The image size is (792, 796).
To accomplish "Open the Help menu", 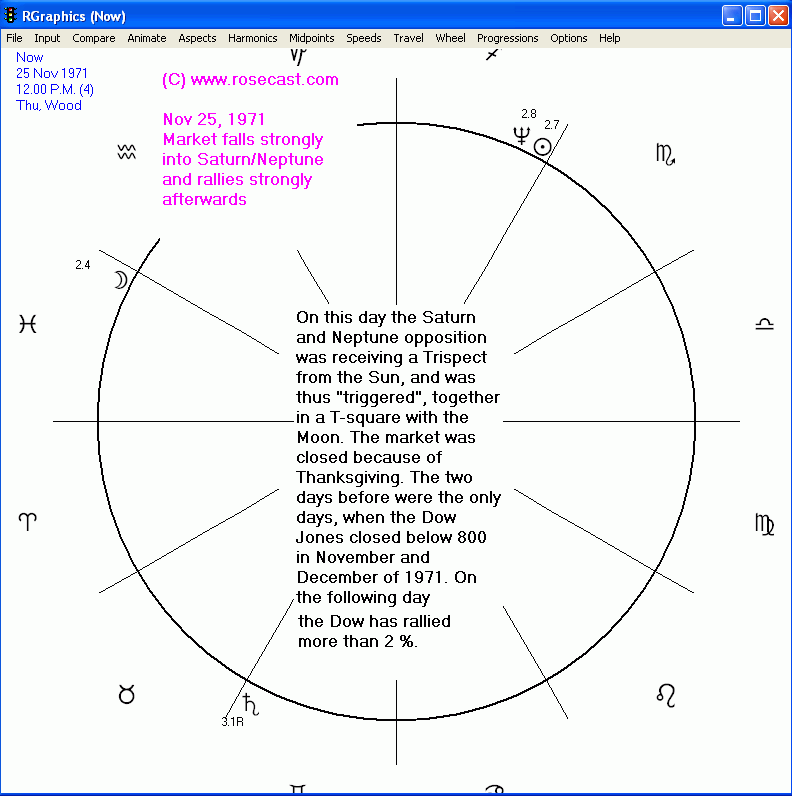I will tap(609, 38).
